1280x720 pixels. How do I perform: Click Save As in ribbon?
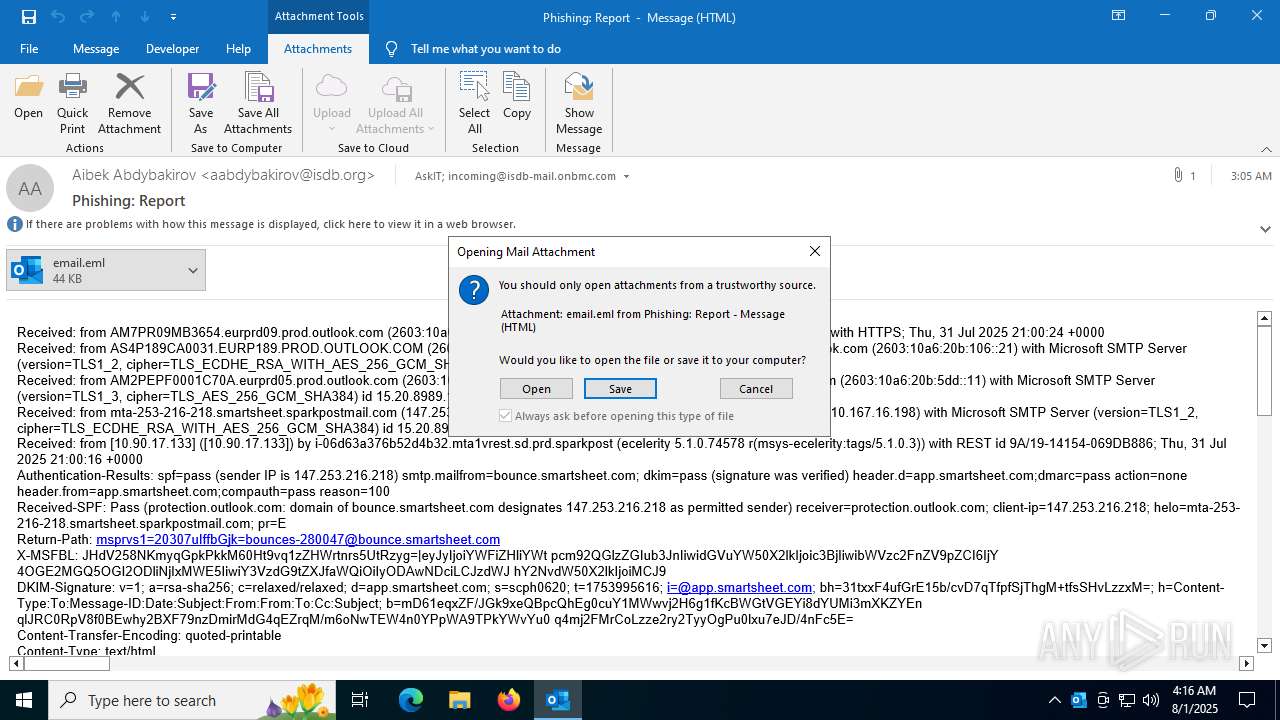point(201,103)
